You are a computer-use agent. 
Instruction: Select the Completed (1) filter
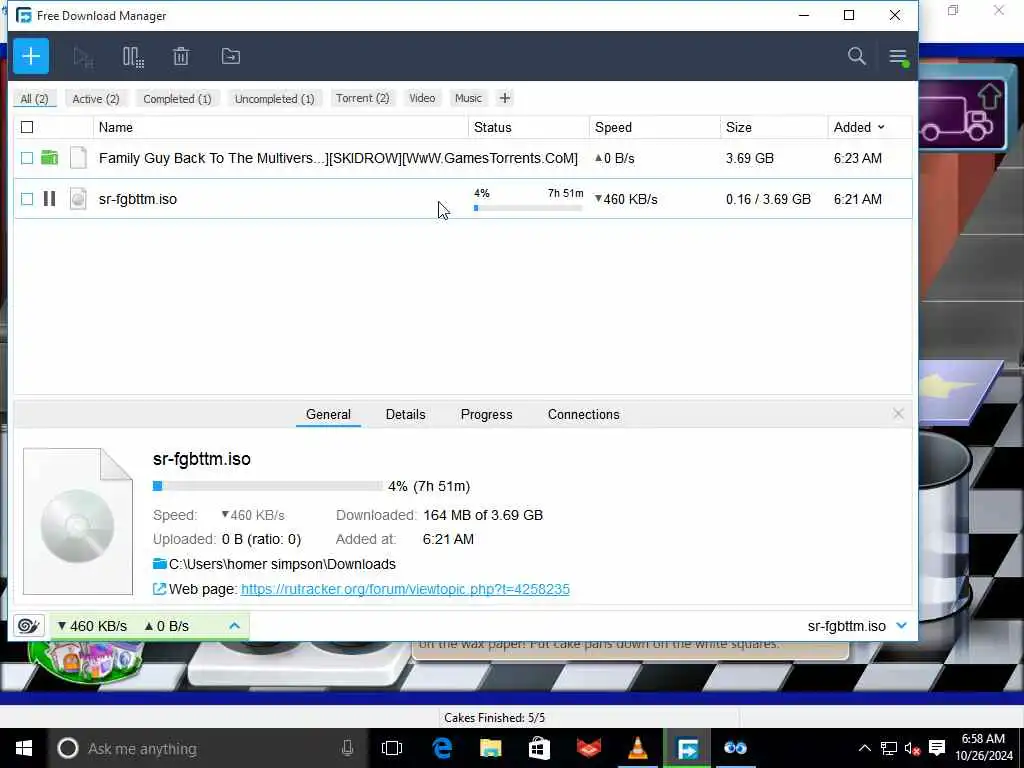tap(177, 99)
